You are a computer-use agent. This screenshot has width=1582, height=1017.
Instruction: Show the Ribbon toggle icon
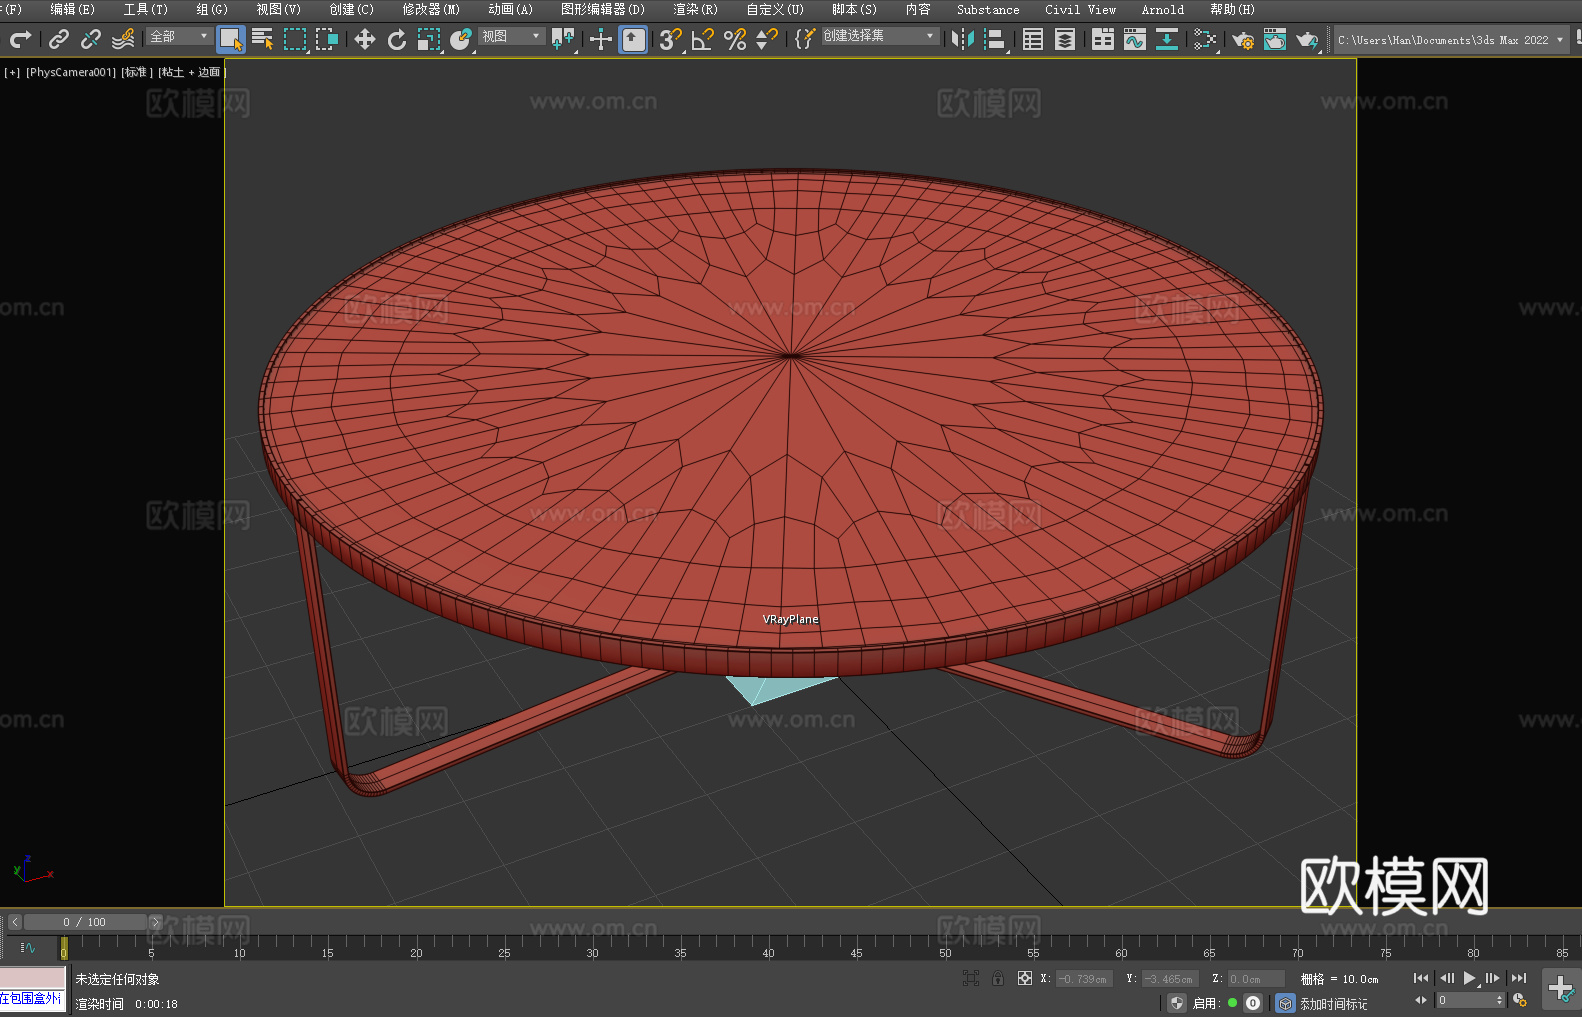(x=1103, y=39)
